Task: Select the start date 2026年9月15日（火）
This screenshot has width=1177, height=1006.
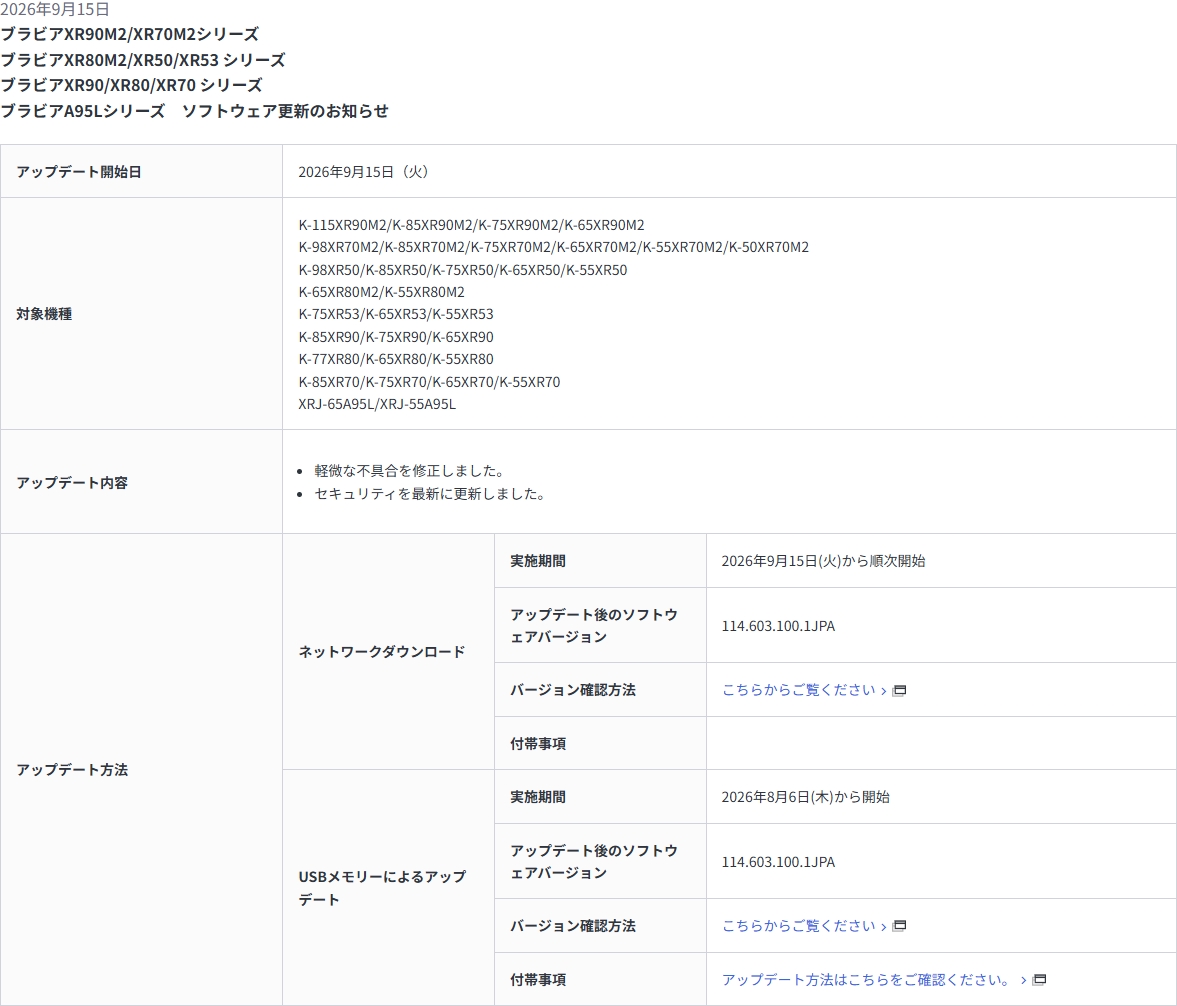Action: 366,172
